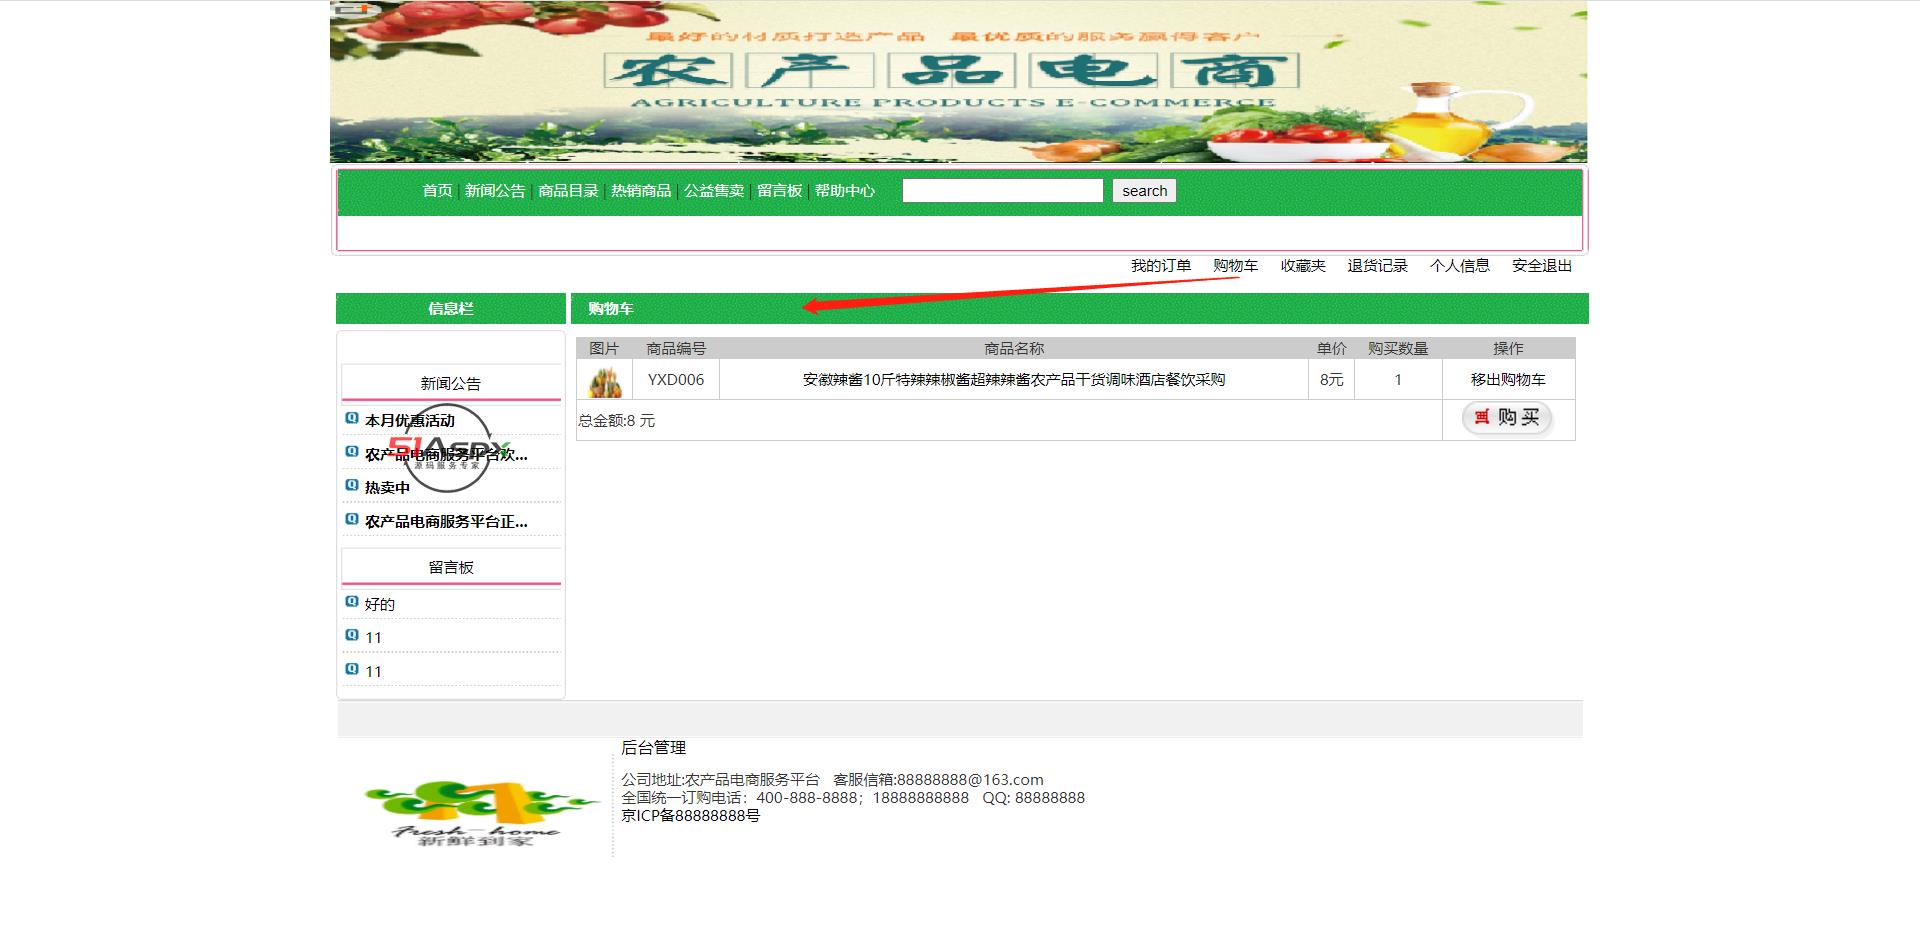Image resolution: width=1920 pixels, height=942 pixels.
Task: Open 个人信息 profile page
Action: 1460,266
